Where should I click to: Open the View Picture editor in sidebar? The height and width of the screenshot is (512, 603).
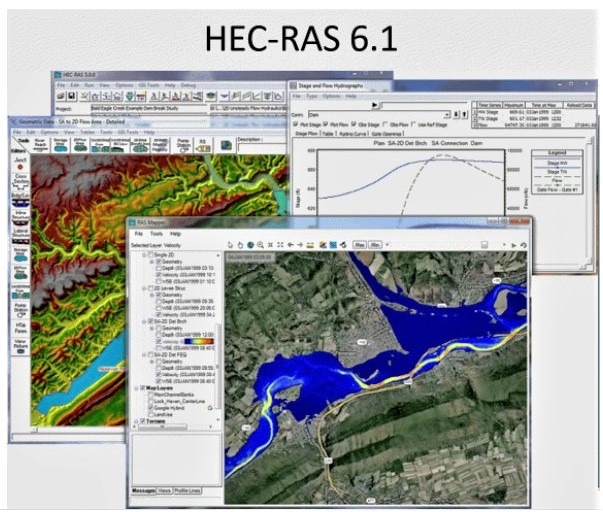pos(20,346)
